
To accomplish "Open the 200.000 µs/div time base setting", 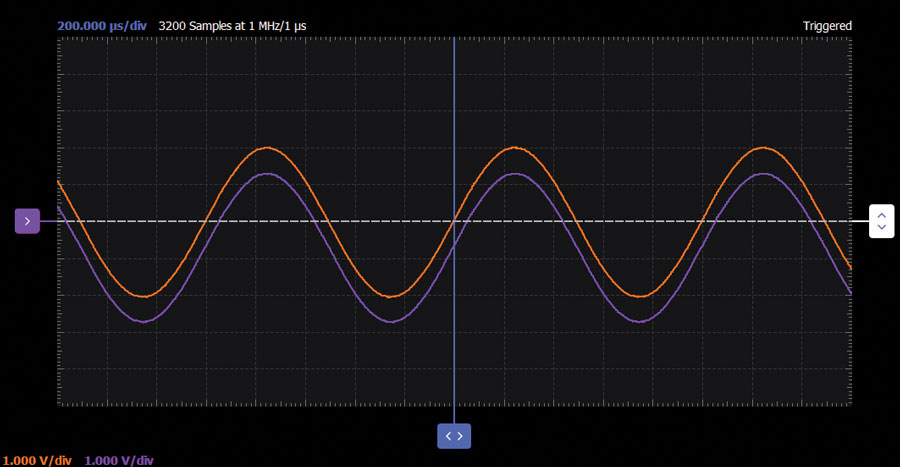I will (102, 25).
